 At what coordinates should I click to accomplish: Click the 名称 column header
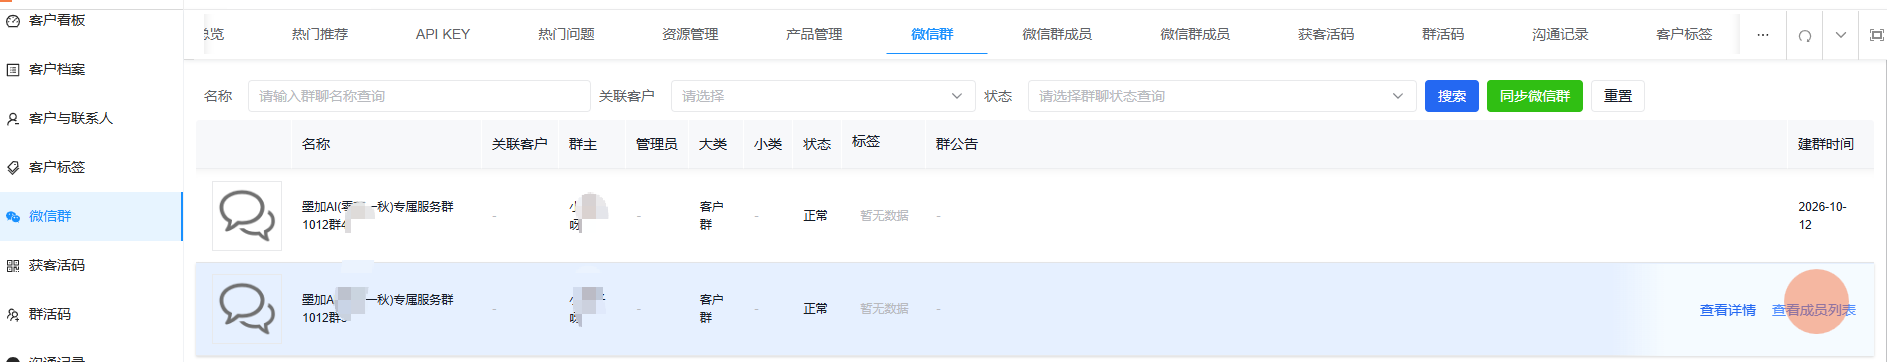(x=316, y=144)
